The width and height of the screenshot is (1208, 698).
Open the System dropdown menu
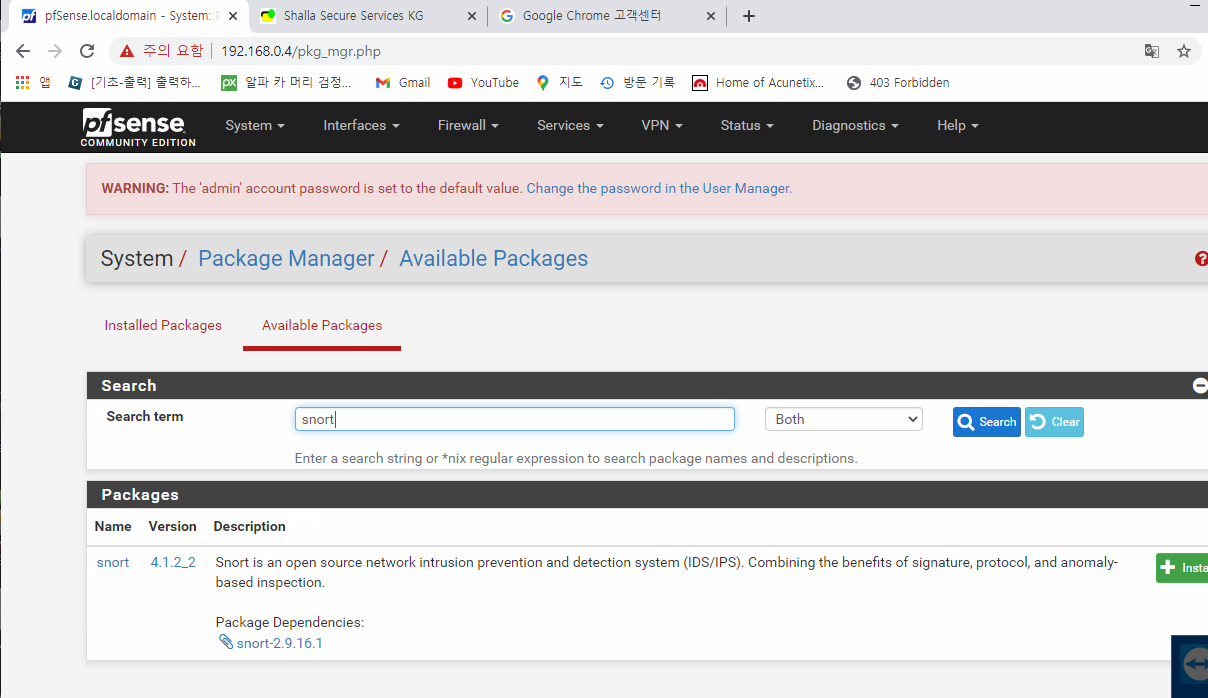pyautogui.click(x=255, y=125)
